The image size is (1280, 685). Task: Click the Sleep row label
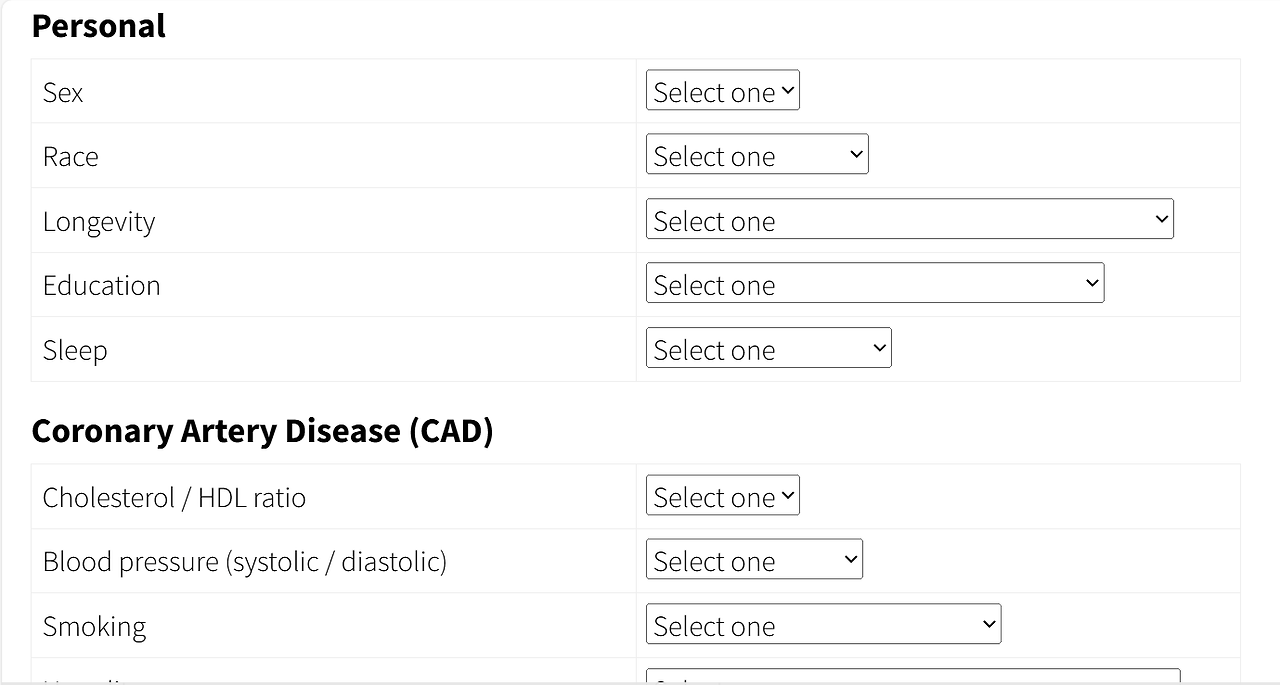75,350
